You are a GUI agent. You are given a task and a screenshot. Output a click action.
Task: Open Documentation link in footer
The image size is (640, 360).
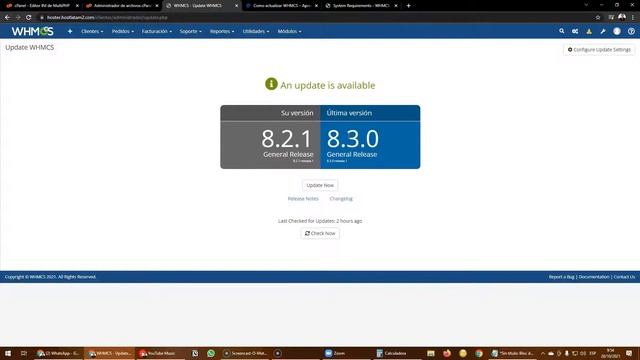tap(594, 277)
